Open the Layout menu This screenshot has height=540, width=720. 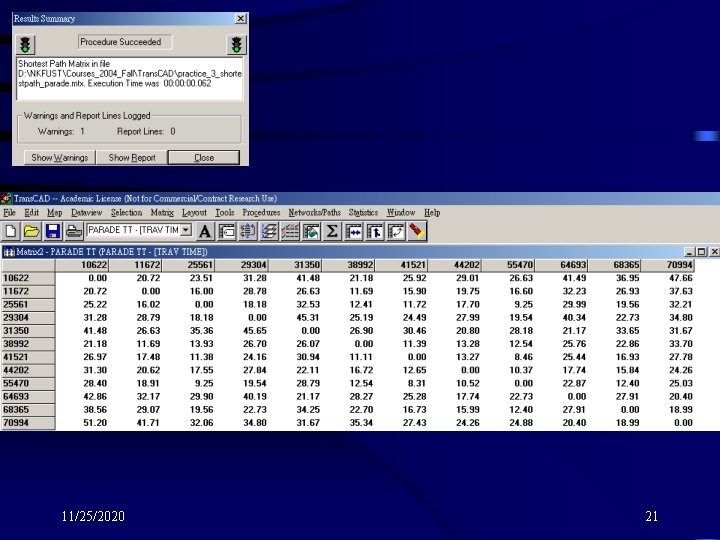point(194,213)
